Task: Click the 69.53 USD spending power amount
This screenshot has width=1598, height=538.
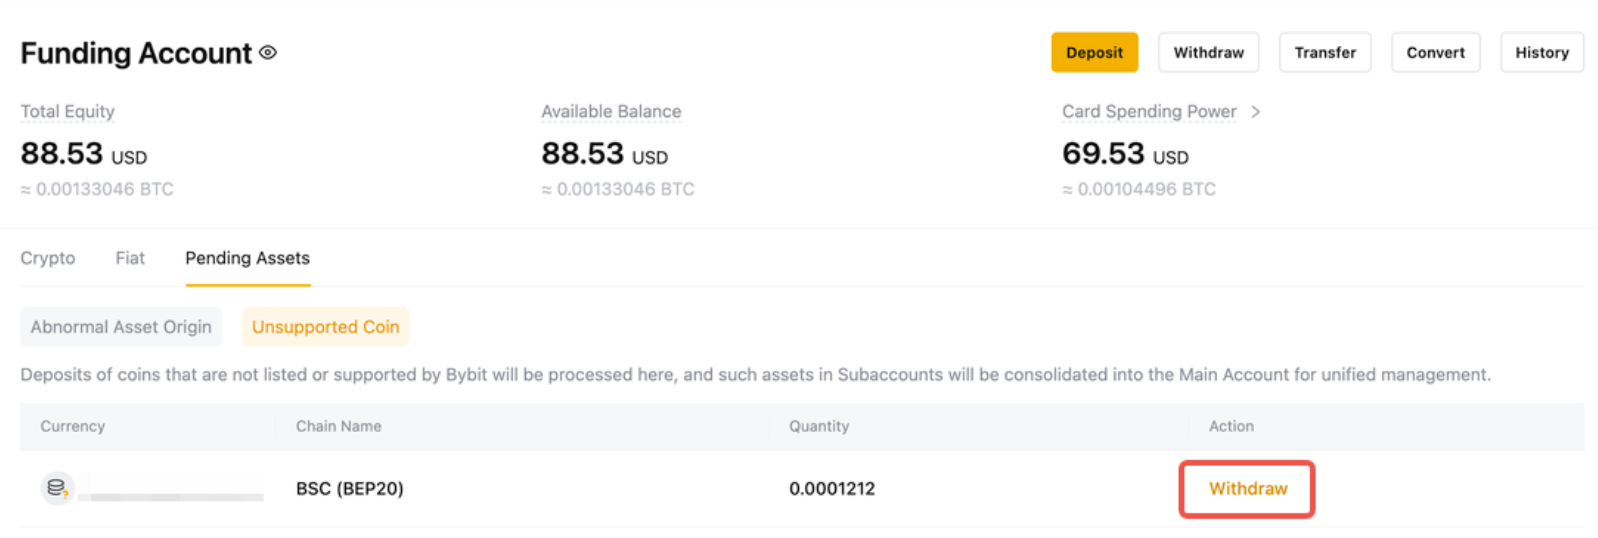Action: click(1125, 154)
